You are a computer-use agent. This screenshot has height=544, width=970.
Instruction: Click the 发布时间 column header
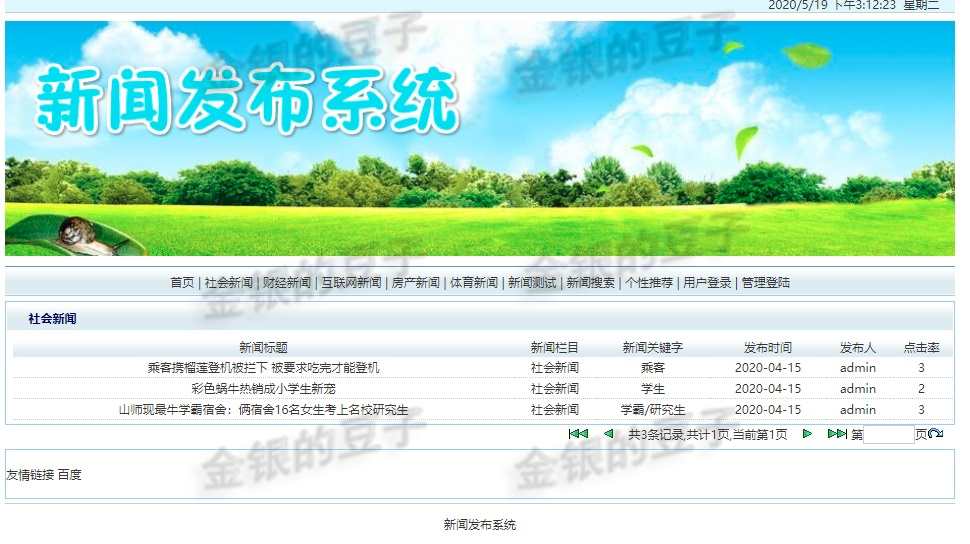[x=768, y=348]
